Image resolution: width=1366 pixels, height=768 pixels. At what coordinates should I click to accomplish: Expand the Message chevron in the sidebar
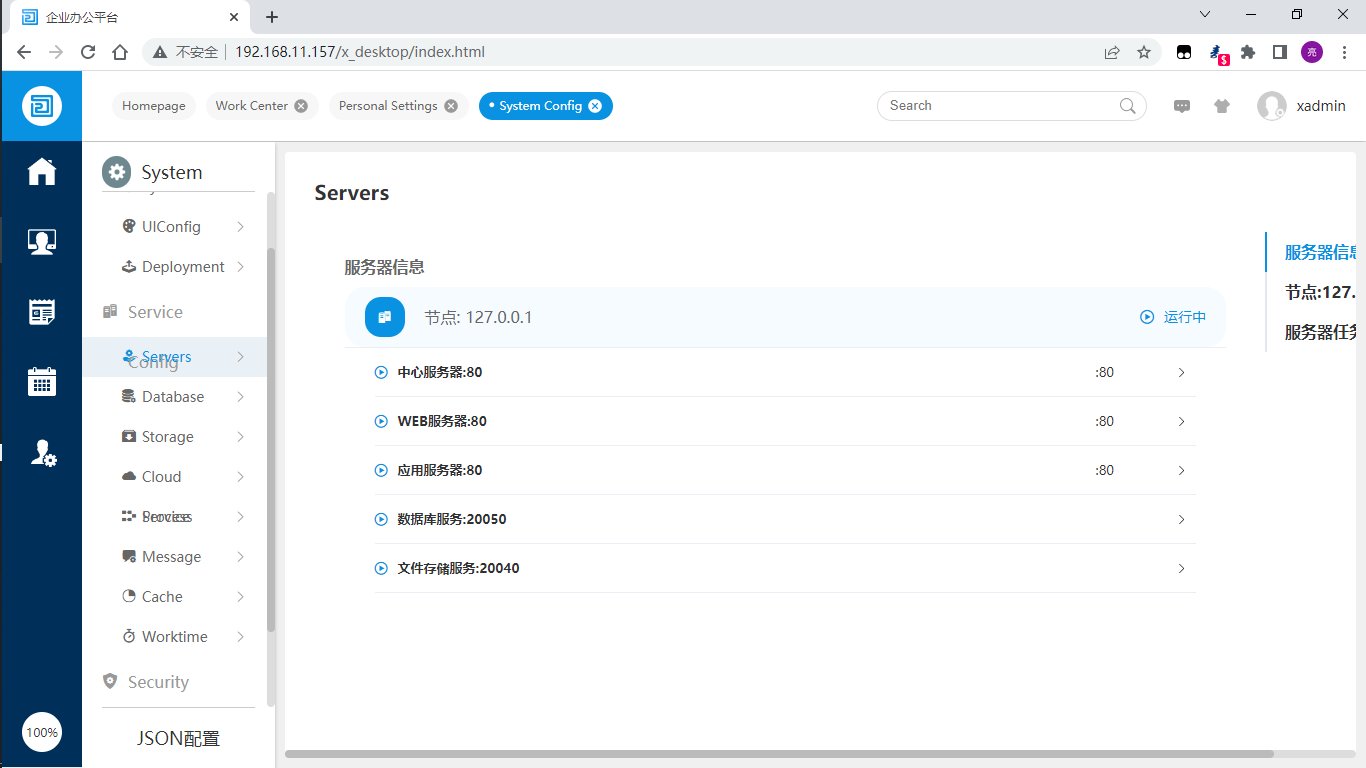coord(241,557)
